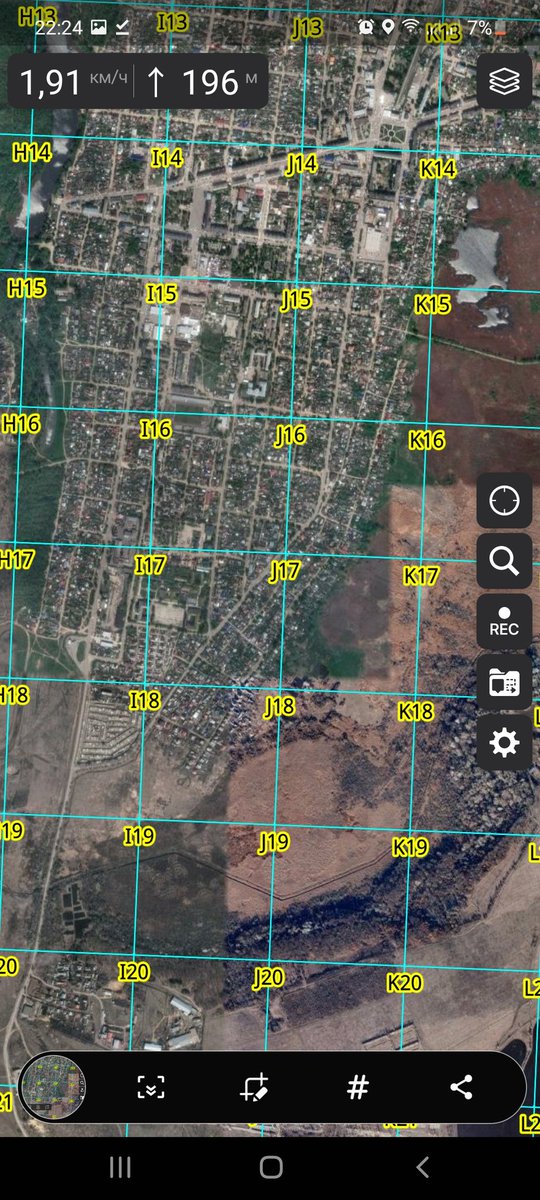Select grid label K20
540x1200 pixels.
click(404, 983)
